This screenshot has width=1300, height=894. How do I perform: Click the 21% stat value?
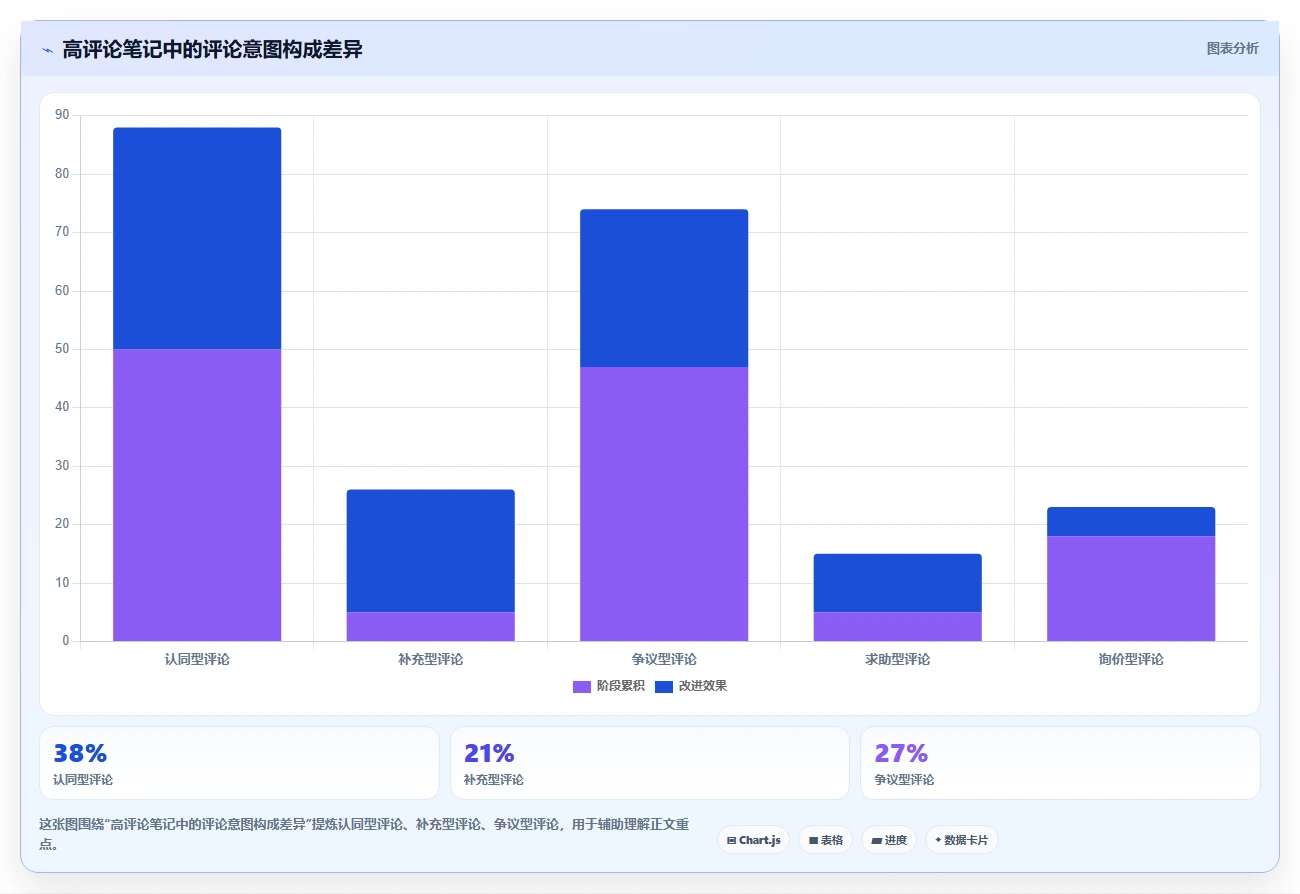(489, 753)
